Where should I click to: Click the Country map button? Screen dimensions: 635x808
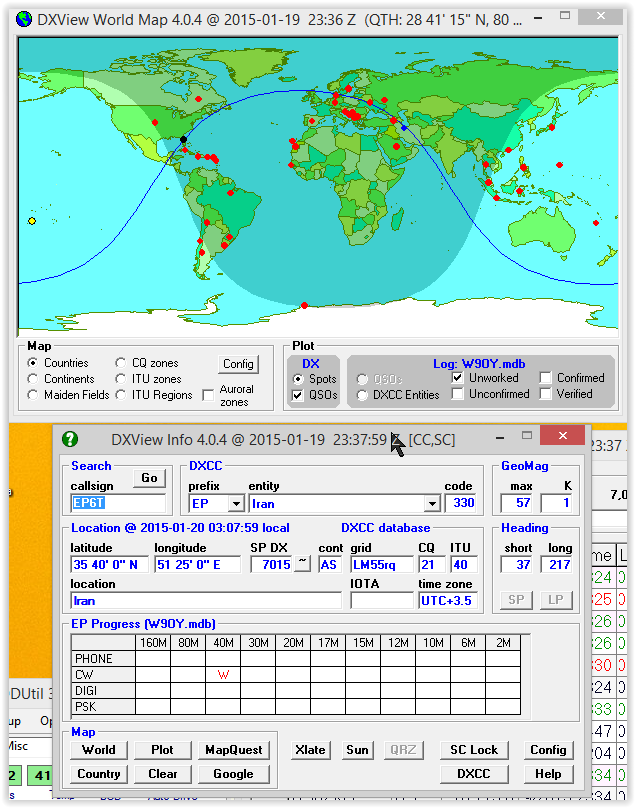tap(99, 774)
